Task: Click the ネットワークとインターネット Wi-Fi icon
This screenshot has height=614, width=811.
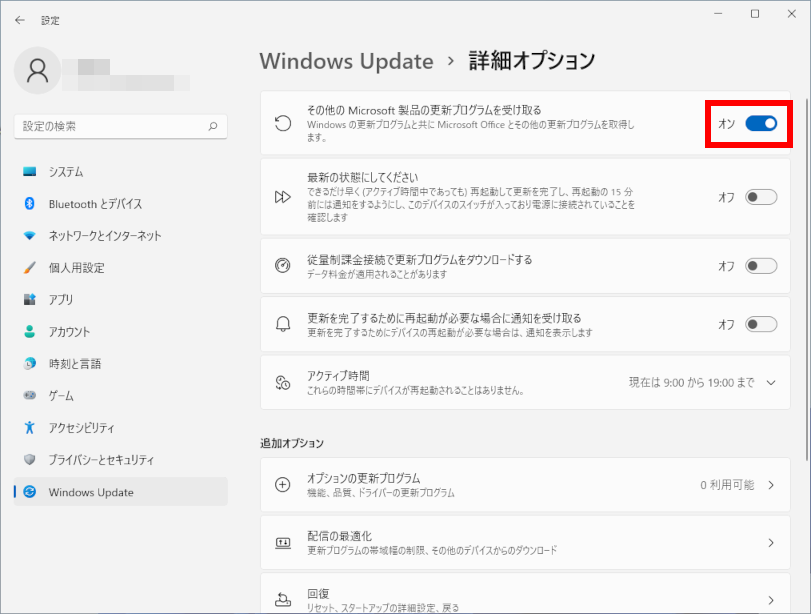Action: (x=29, y=236)
